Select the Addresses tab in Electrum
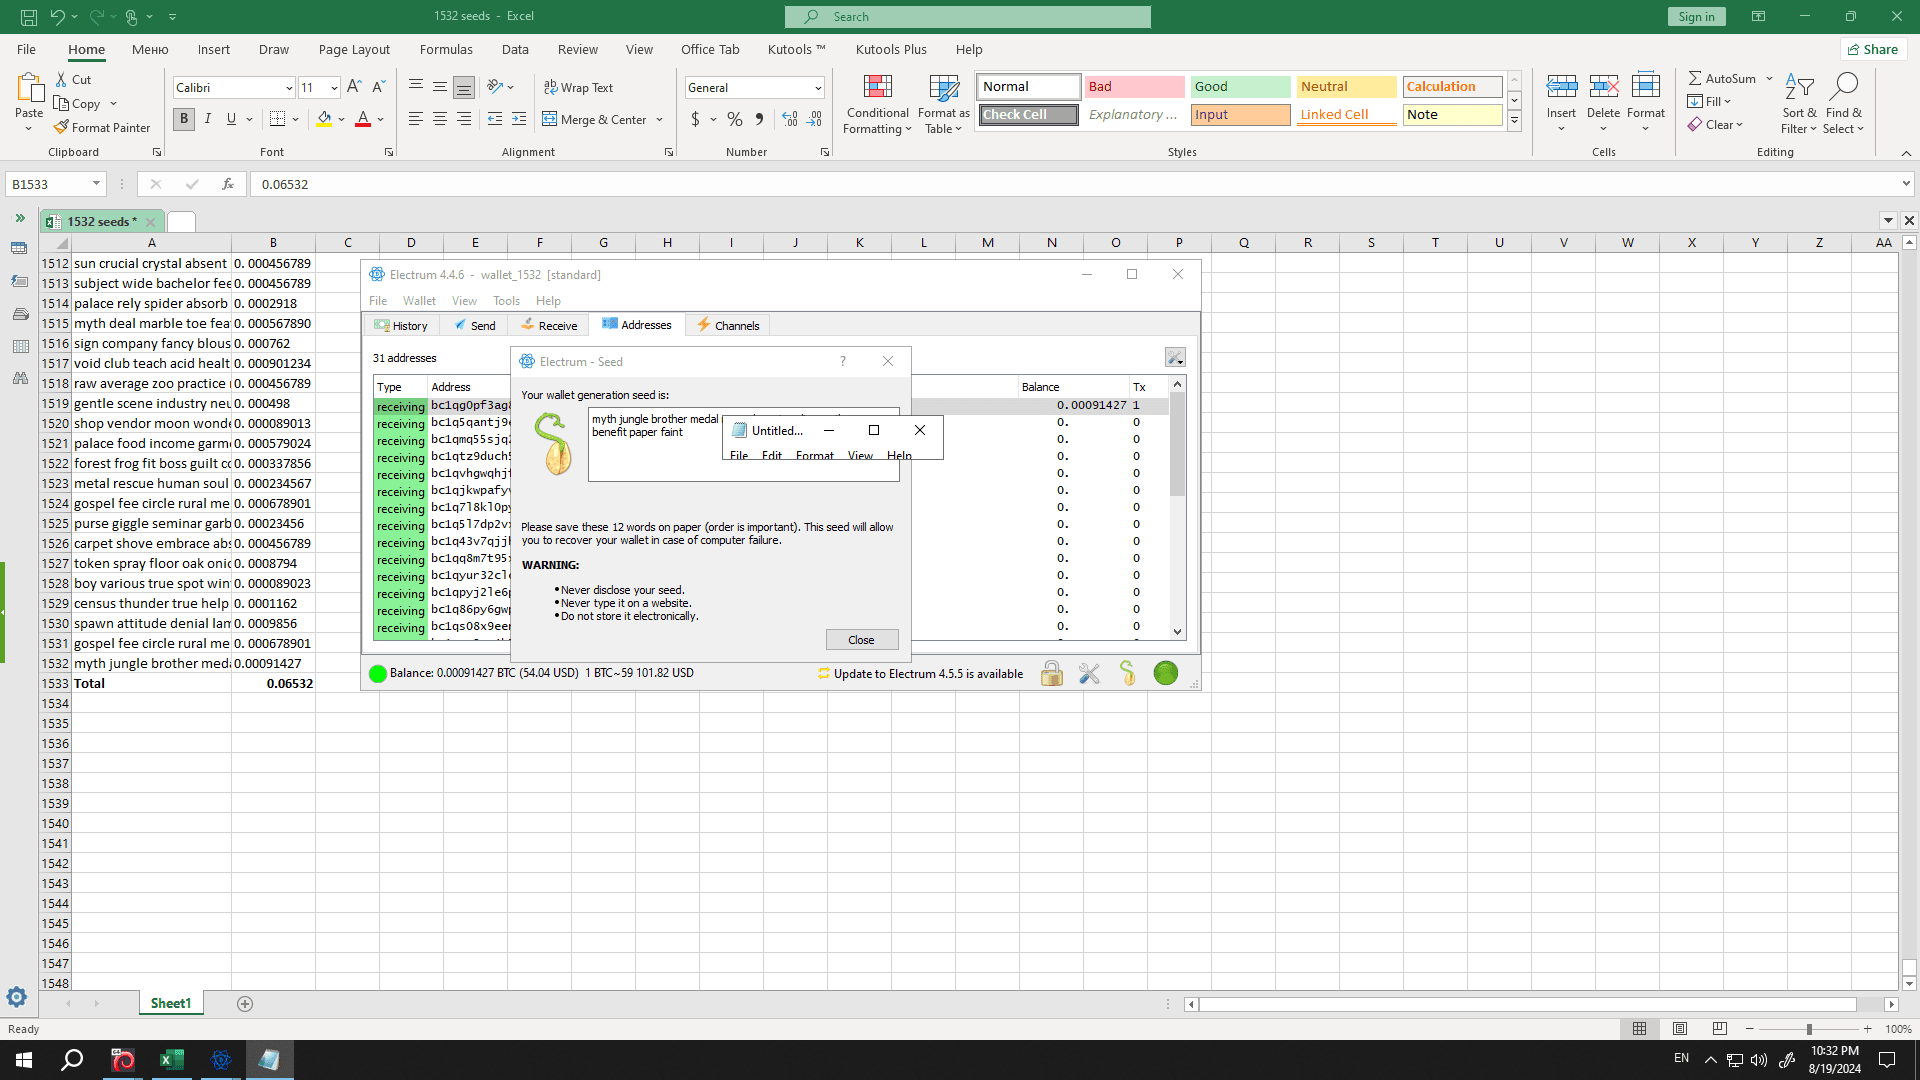1920x1080 pixels. [x=641, y=324]
